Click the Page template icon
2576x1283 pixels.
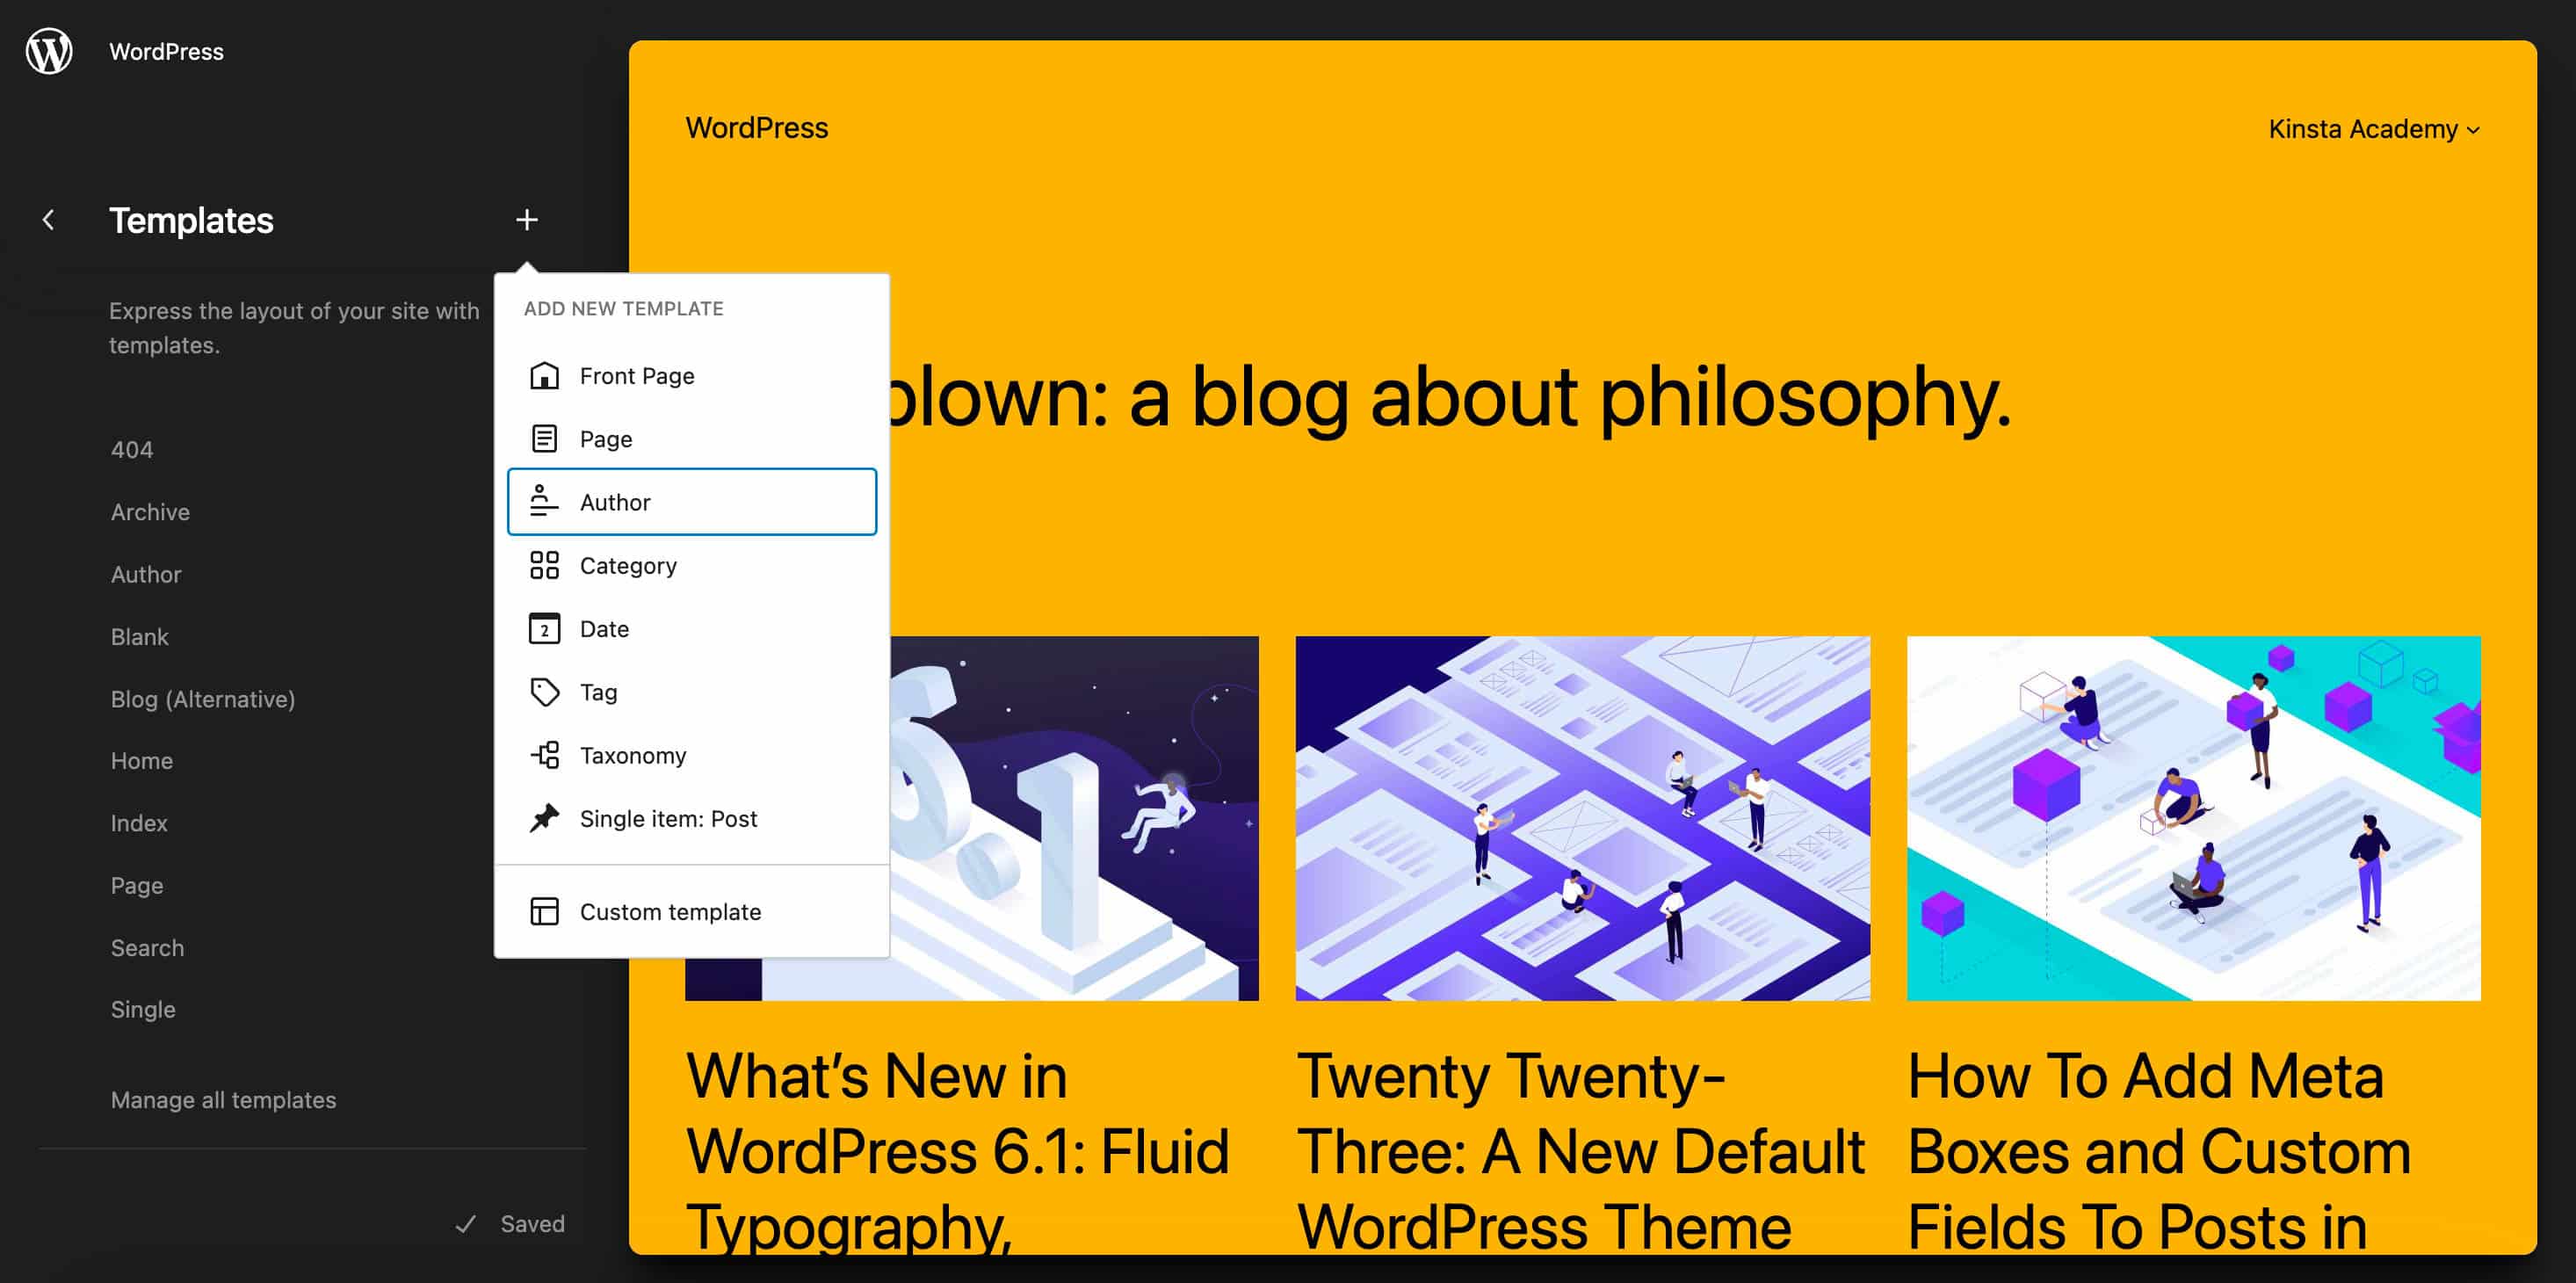pos(542,437)
